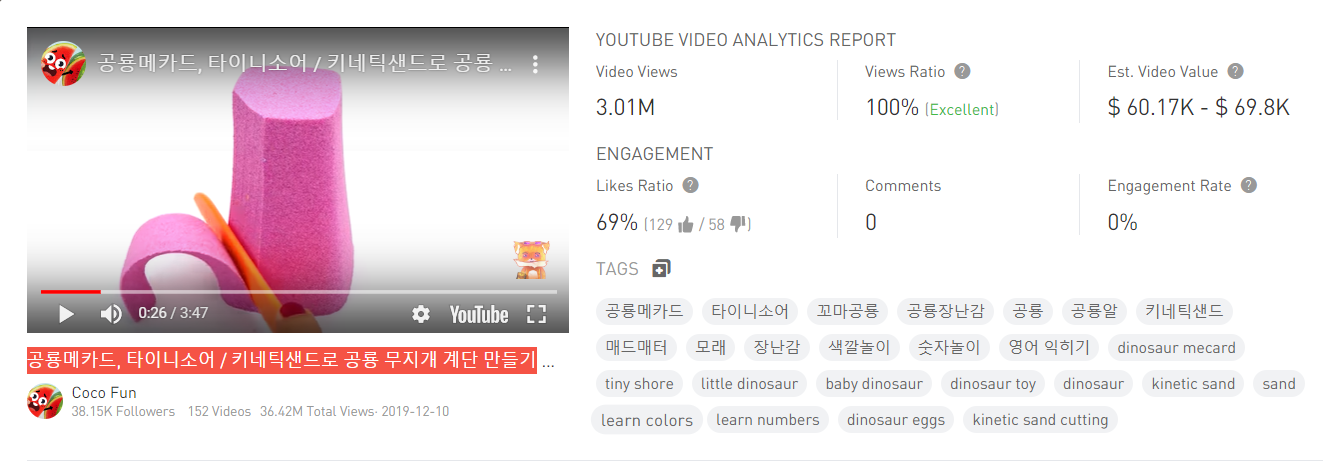Select the kinetic sand tag
Screen dimensions: 1340x470
click(x=1193, y=383)
